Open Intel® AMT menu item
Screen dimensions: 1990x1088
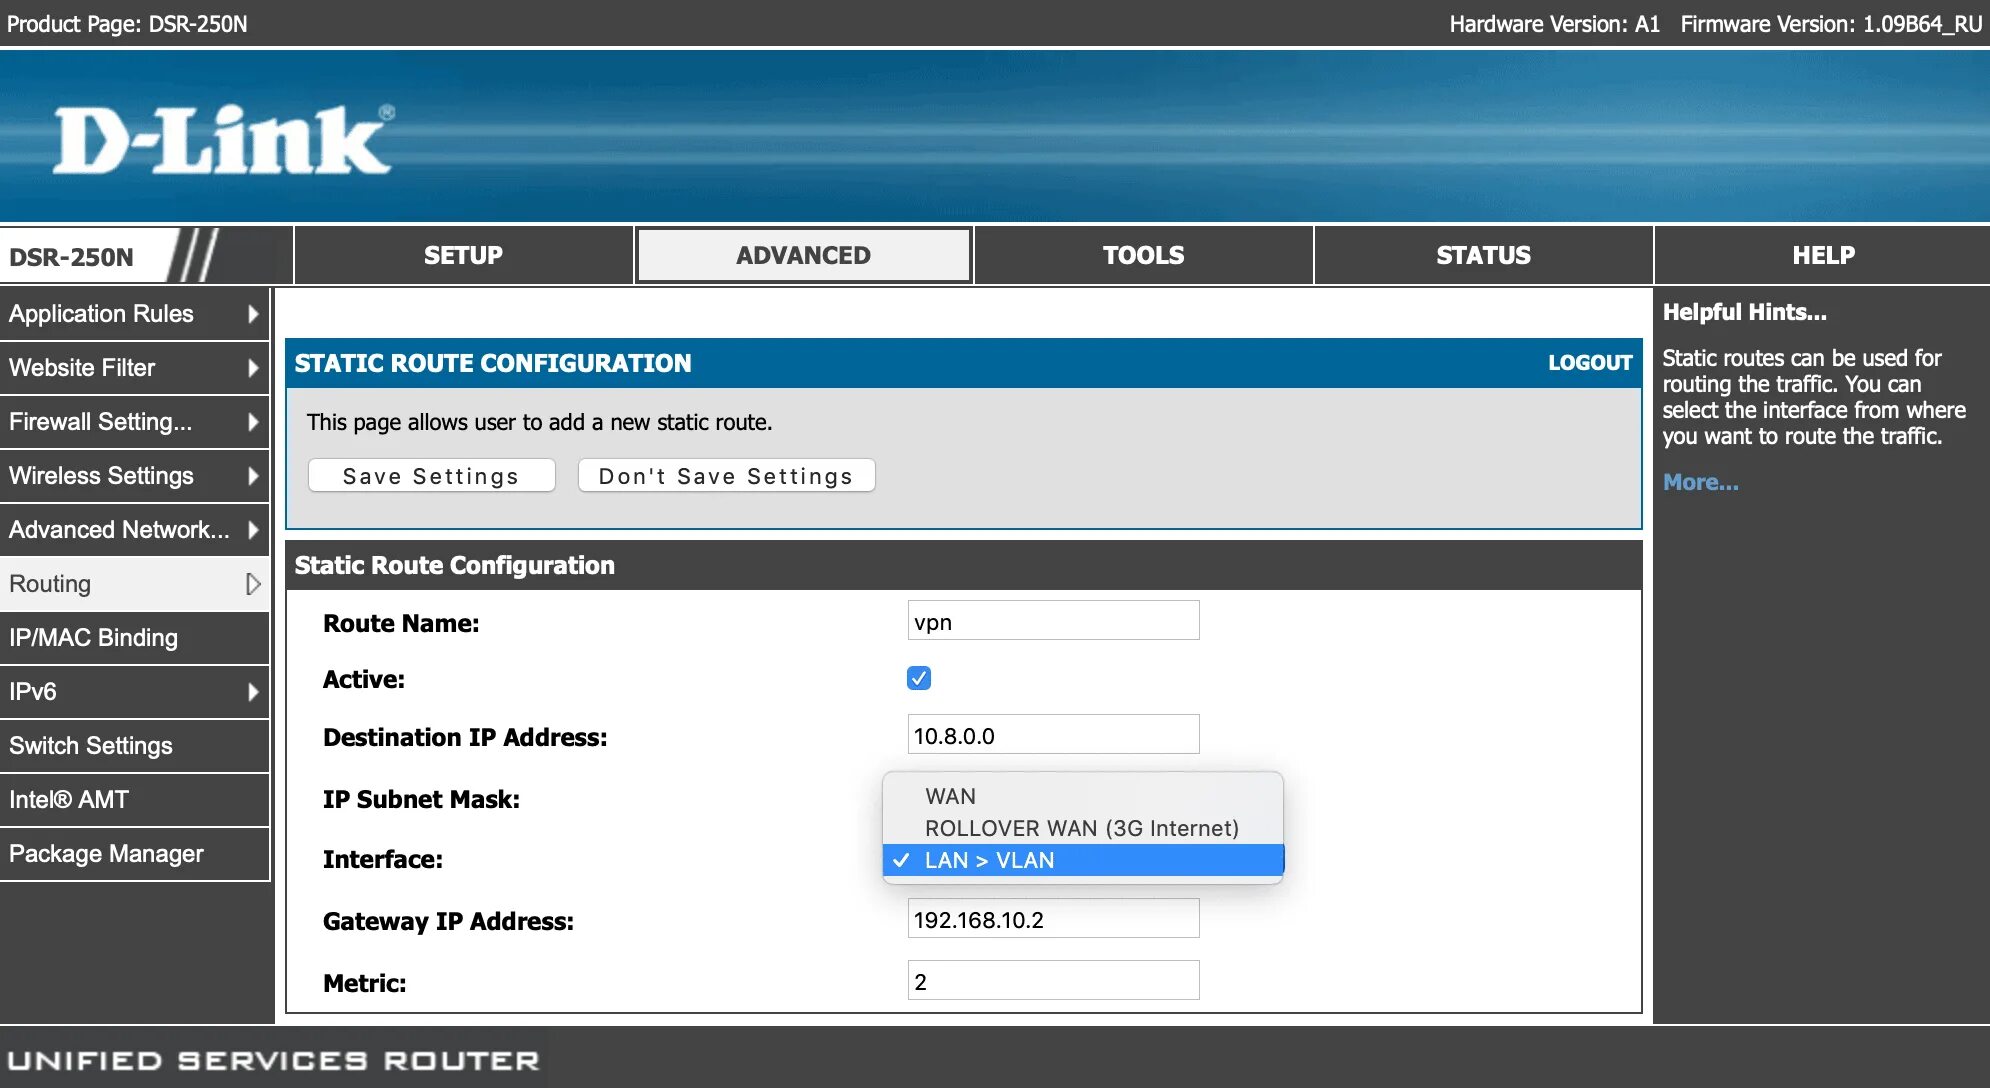pyautogui.click(x=135, y=800)
